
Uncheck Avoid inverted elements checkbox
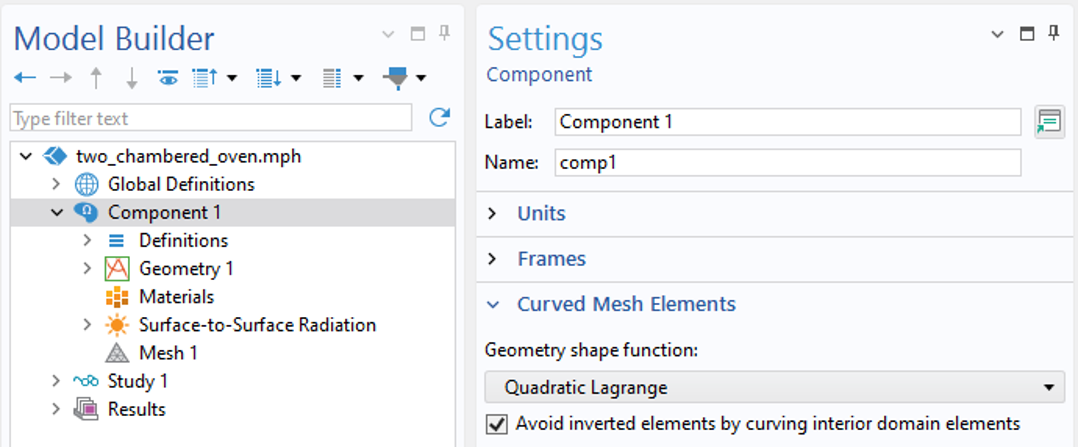[x=496, y=424]
